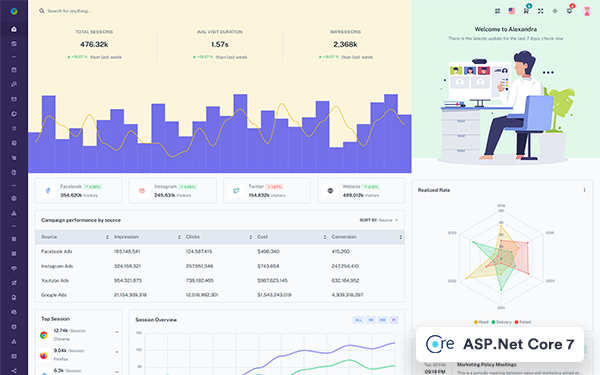Go to dashboard home icon in sidebar
Viewport: 600px width, 375px height.
click(x=14, y=29)
